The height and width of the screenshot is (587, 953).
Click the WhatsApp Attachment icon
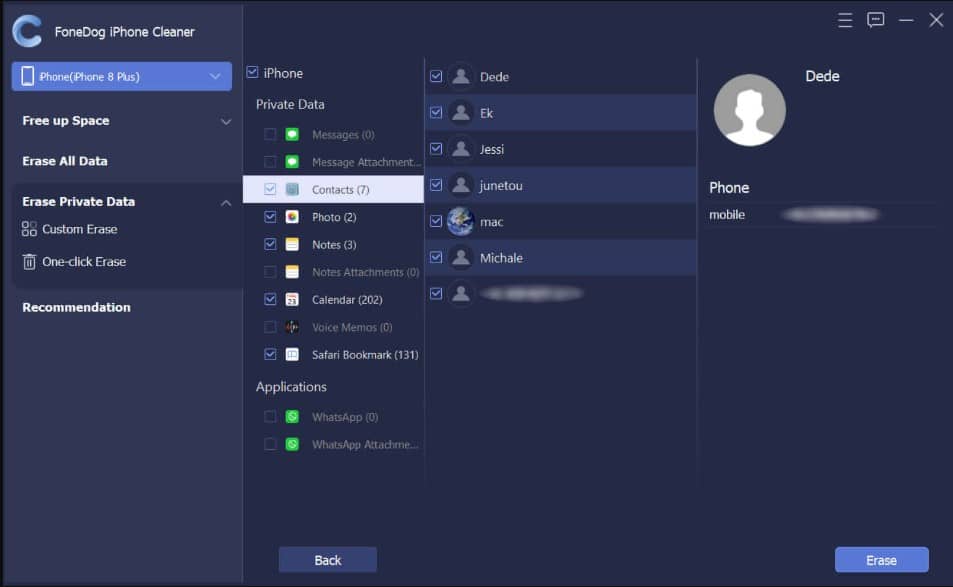292,444
